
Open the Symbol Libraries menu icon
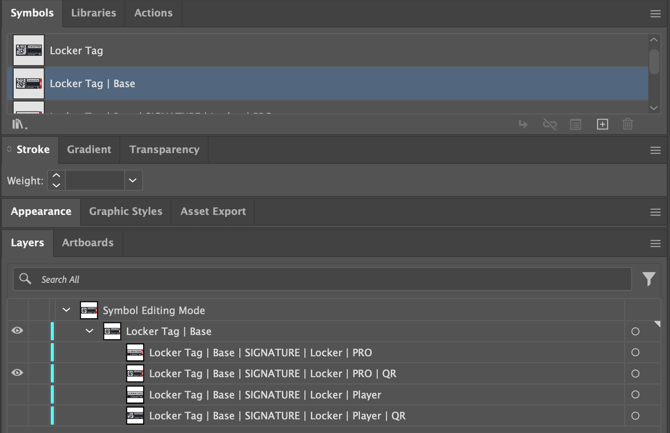point(20,124)
